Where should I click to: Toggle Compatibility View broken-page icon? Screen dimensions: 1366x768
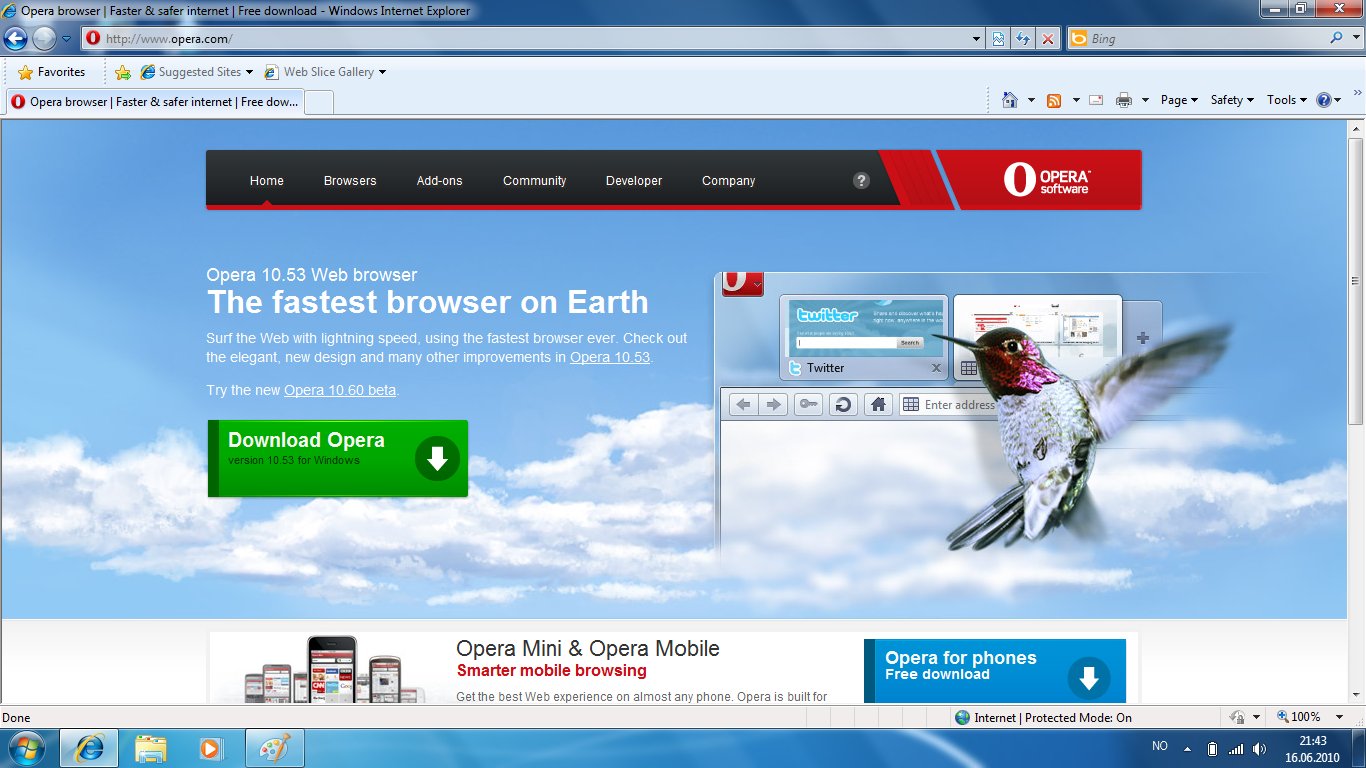coord(998,39)
